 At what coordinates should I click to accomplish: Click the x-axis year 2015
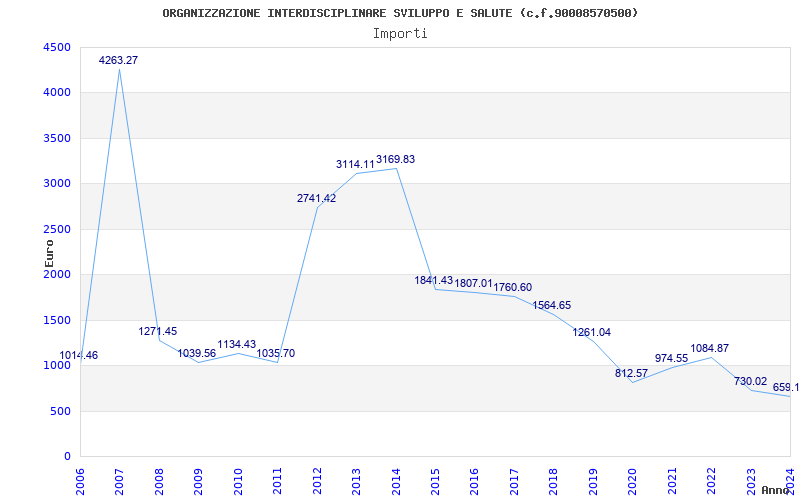pyautogui.click(x=435, y=482)
